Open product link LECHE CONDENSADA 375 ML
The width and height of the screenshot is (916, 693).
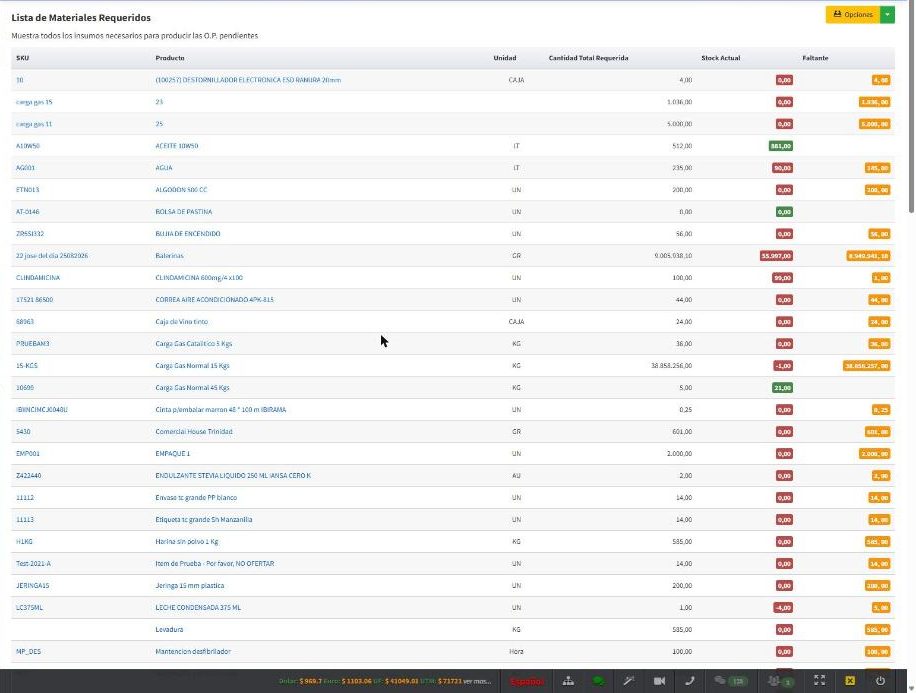pyautogui.click(x=198, y=608)
